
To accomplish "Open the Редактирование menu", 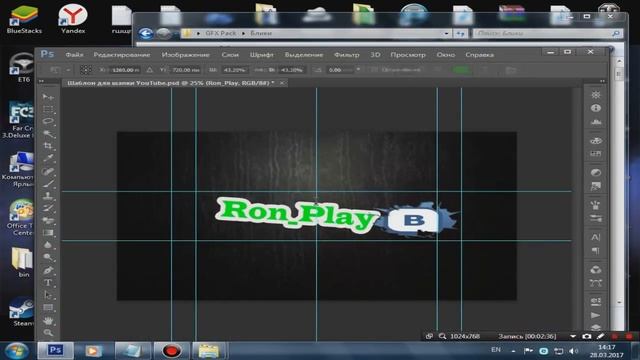I will [122, 55].
